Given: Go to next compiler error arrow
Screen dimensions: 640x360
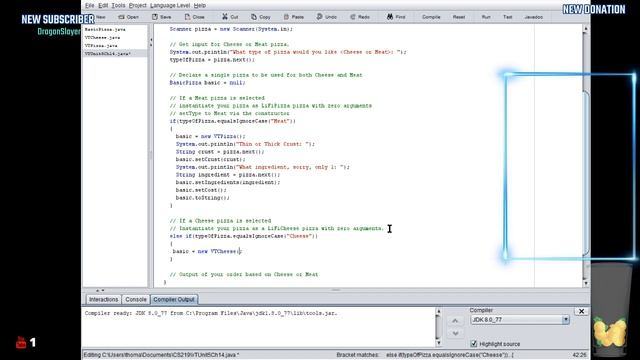Looking at the screenshot, I should pyautogui.click(x=455, y=333).
